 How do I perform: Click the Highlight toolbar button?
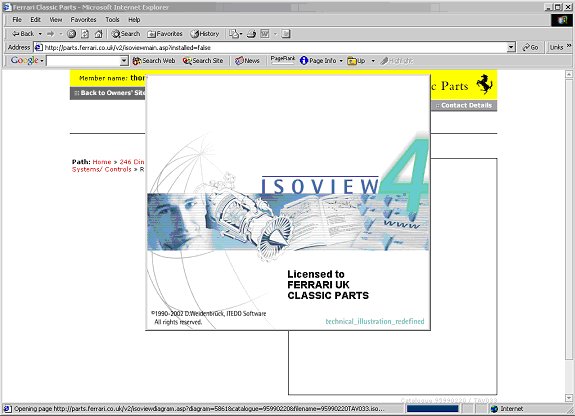click(397, 61)
